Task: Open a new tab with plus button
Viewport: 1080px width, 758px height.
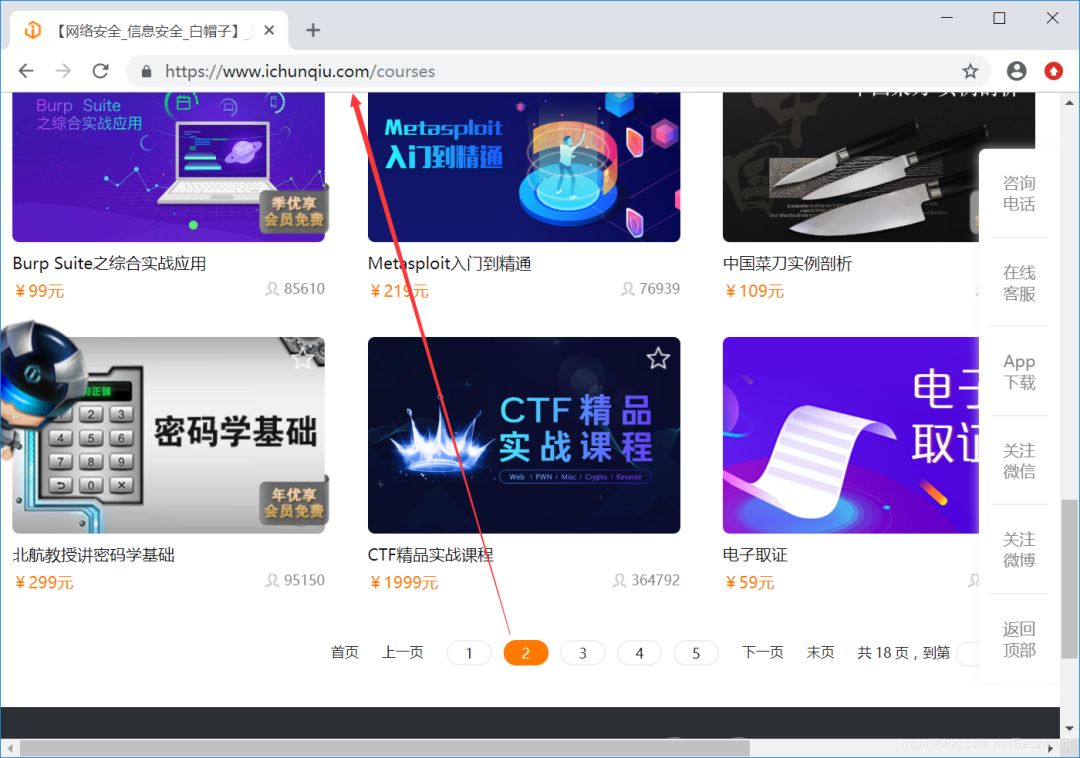Action: tap(313, 30)
